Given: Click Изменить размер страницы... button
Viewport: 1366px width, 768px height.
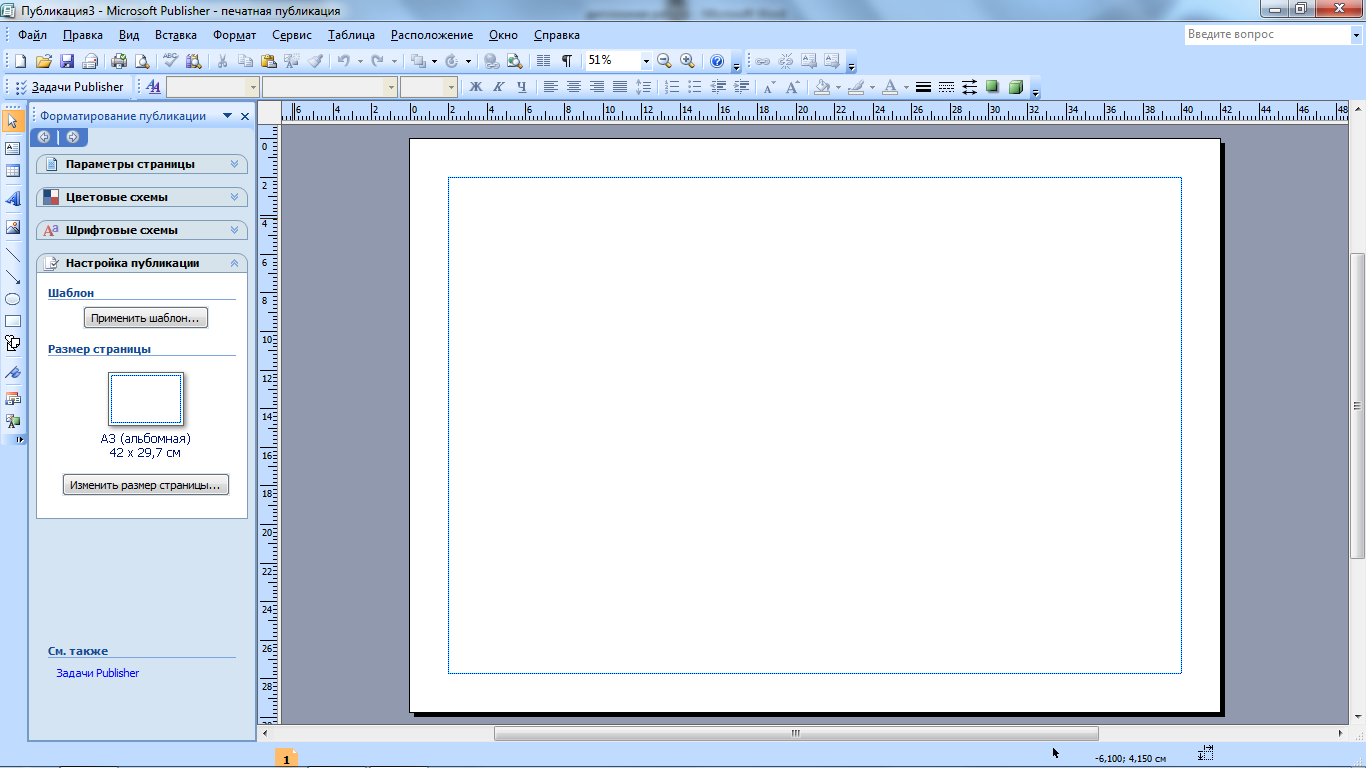Looking at the screenshot, I should tap(146, 485).
